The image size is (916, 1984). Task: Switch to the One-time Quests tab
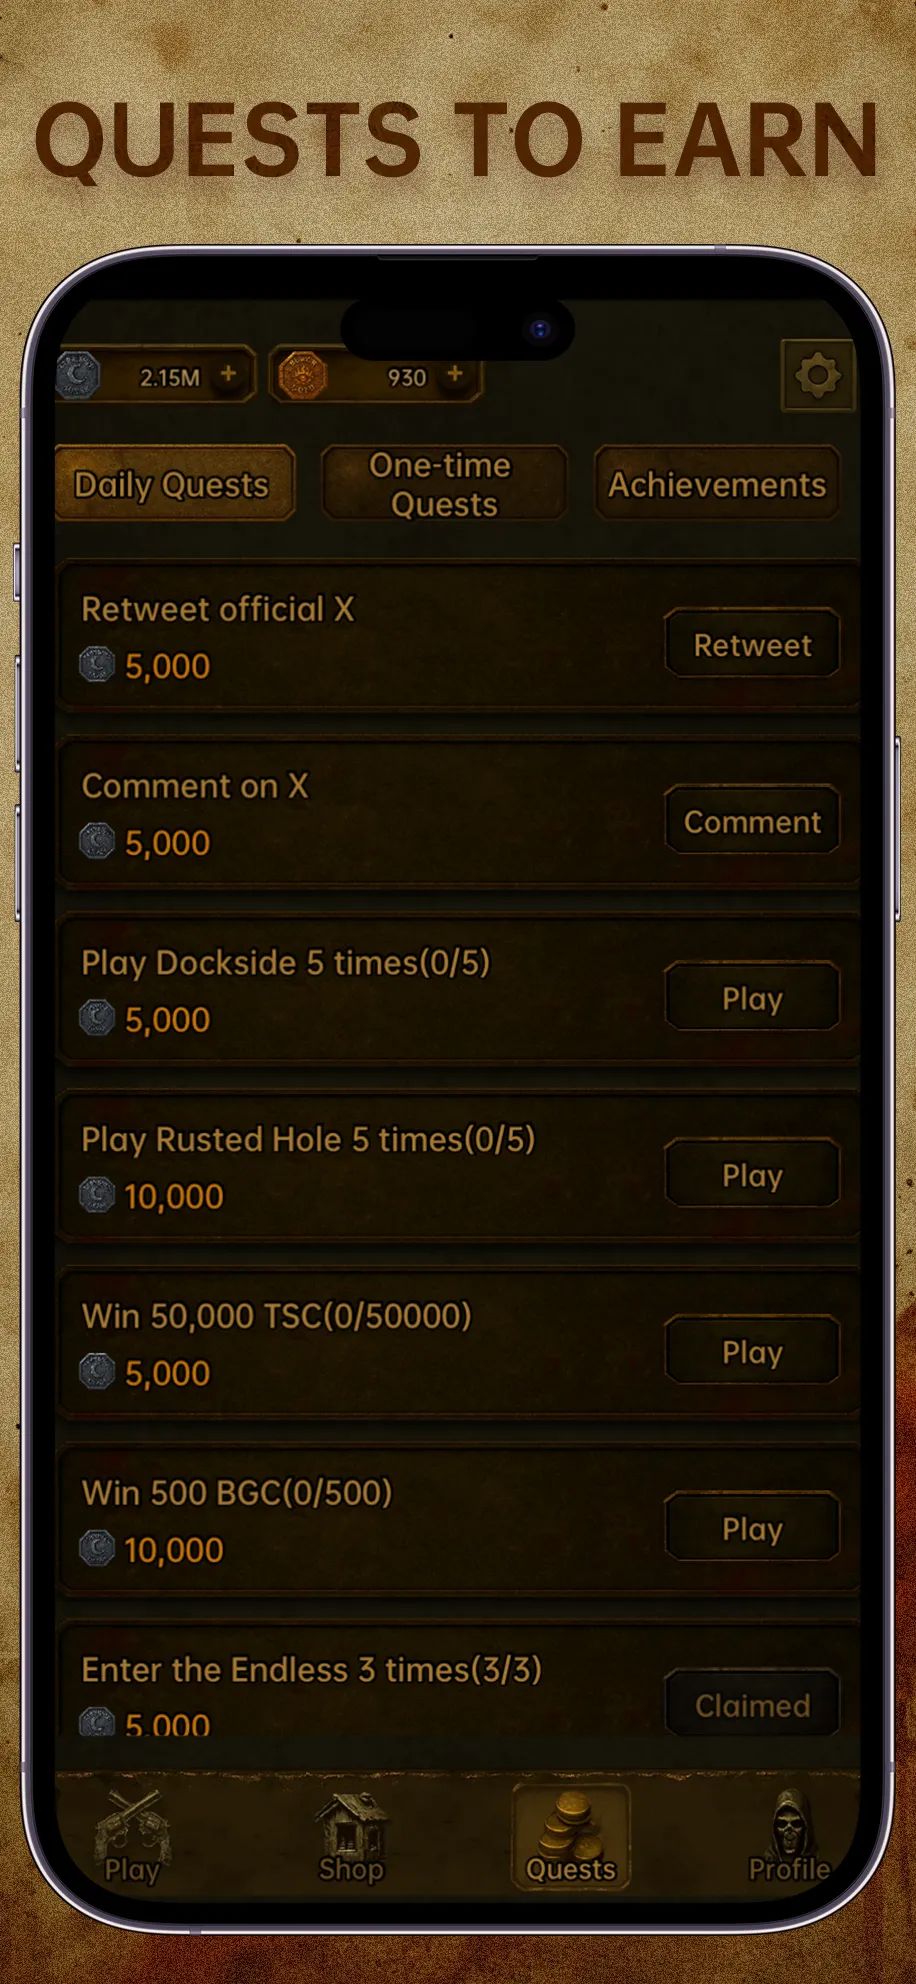tap(444, 484)
